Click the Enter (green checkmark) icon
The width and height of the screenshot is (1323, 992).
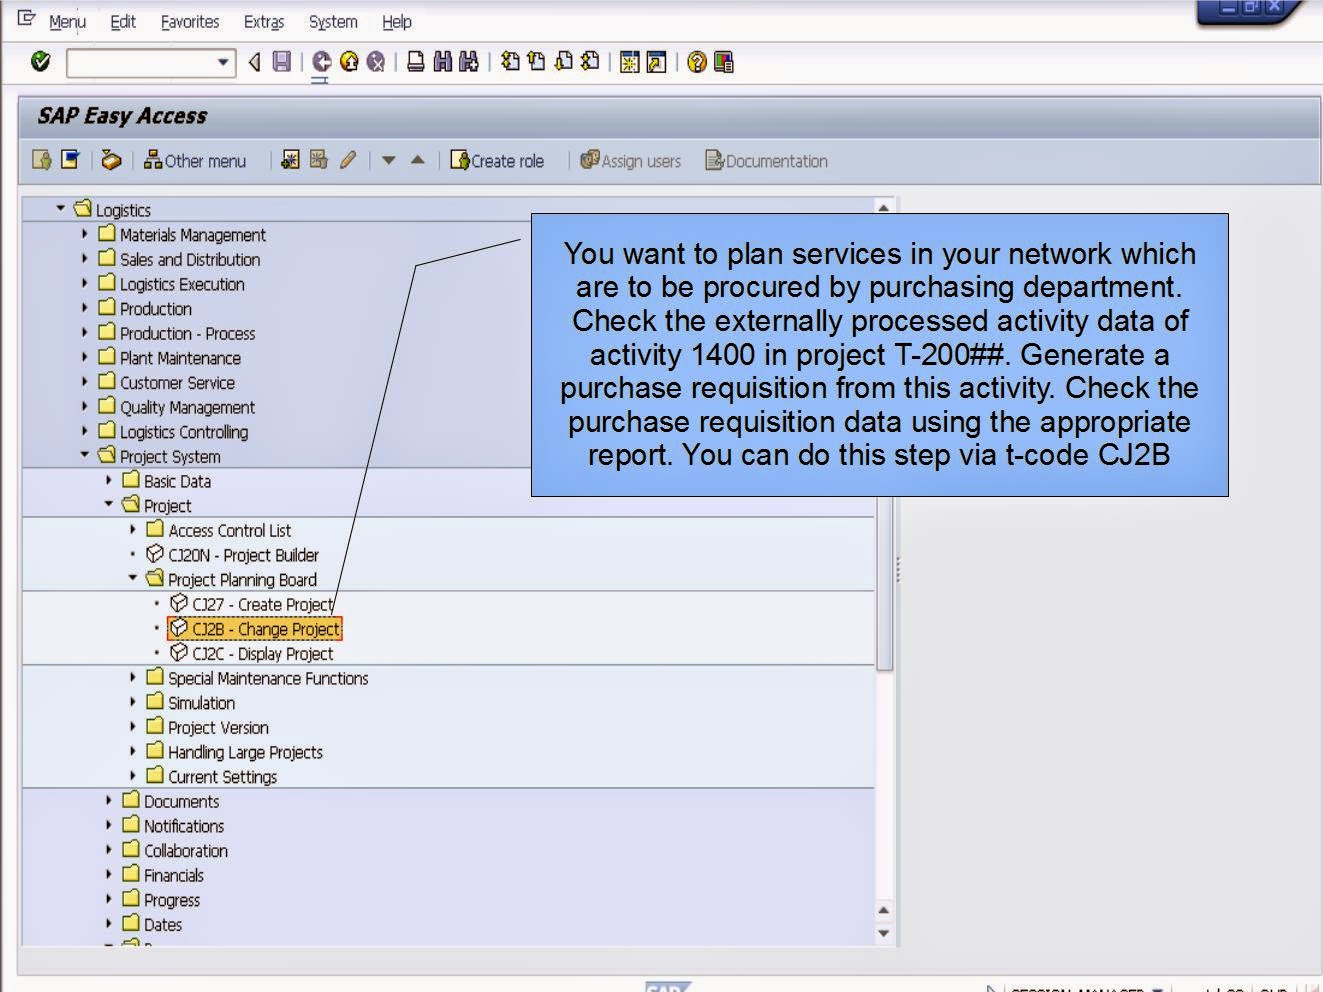pyautogui.click(x=42, y=62)
